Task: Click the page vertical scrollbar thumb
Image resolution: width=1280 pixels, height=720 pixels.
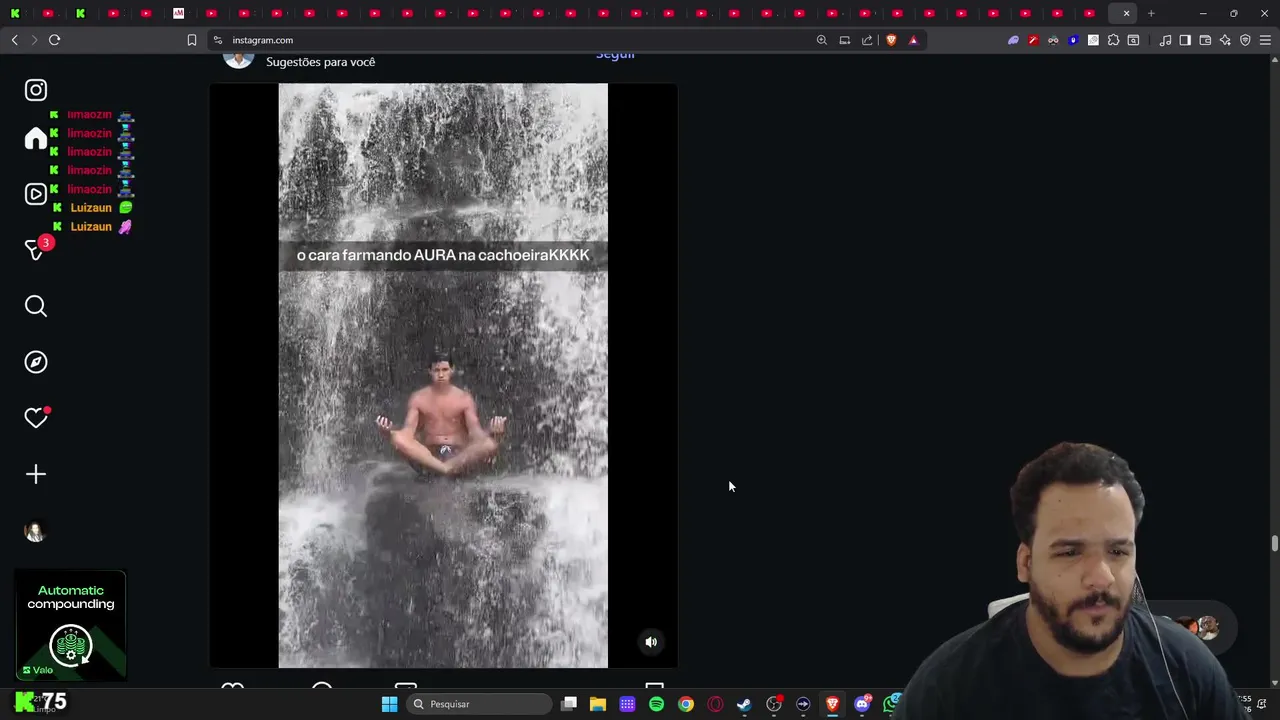Action: click(x=1274, y=543)
